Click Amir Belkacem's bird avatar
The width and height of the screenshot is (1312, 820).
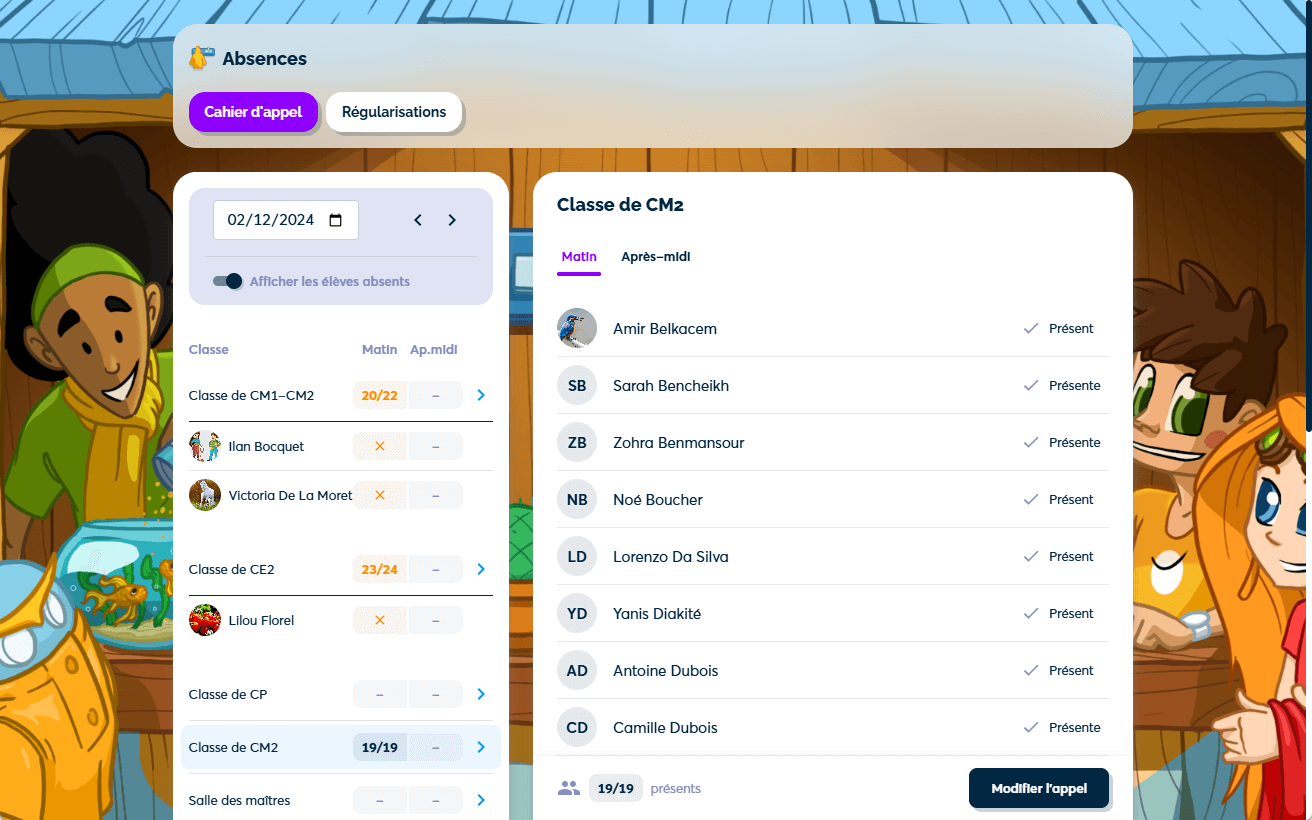577,328
